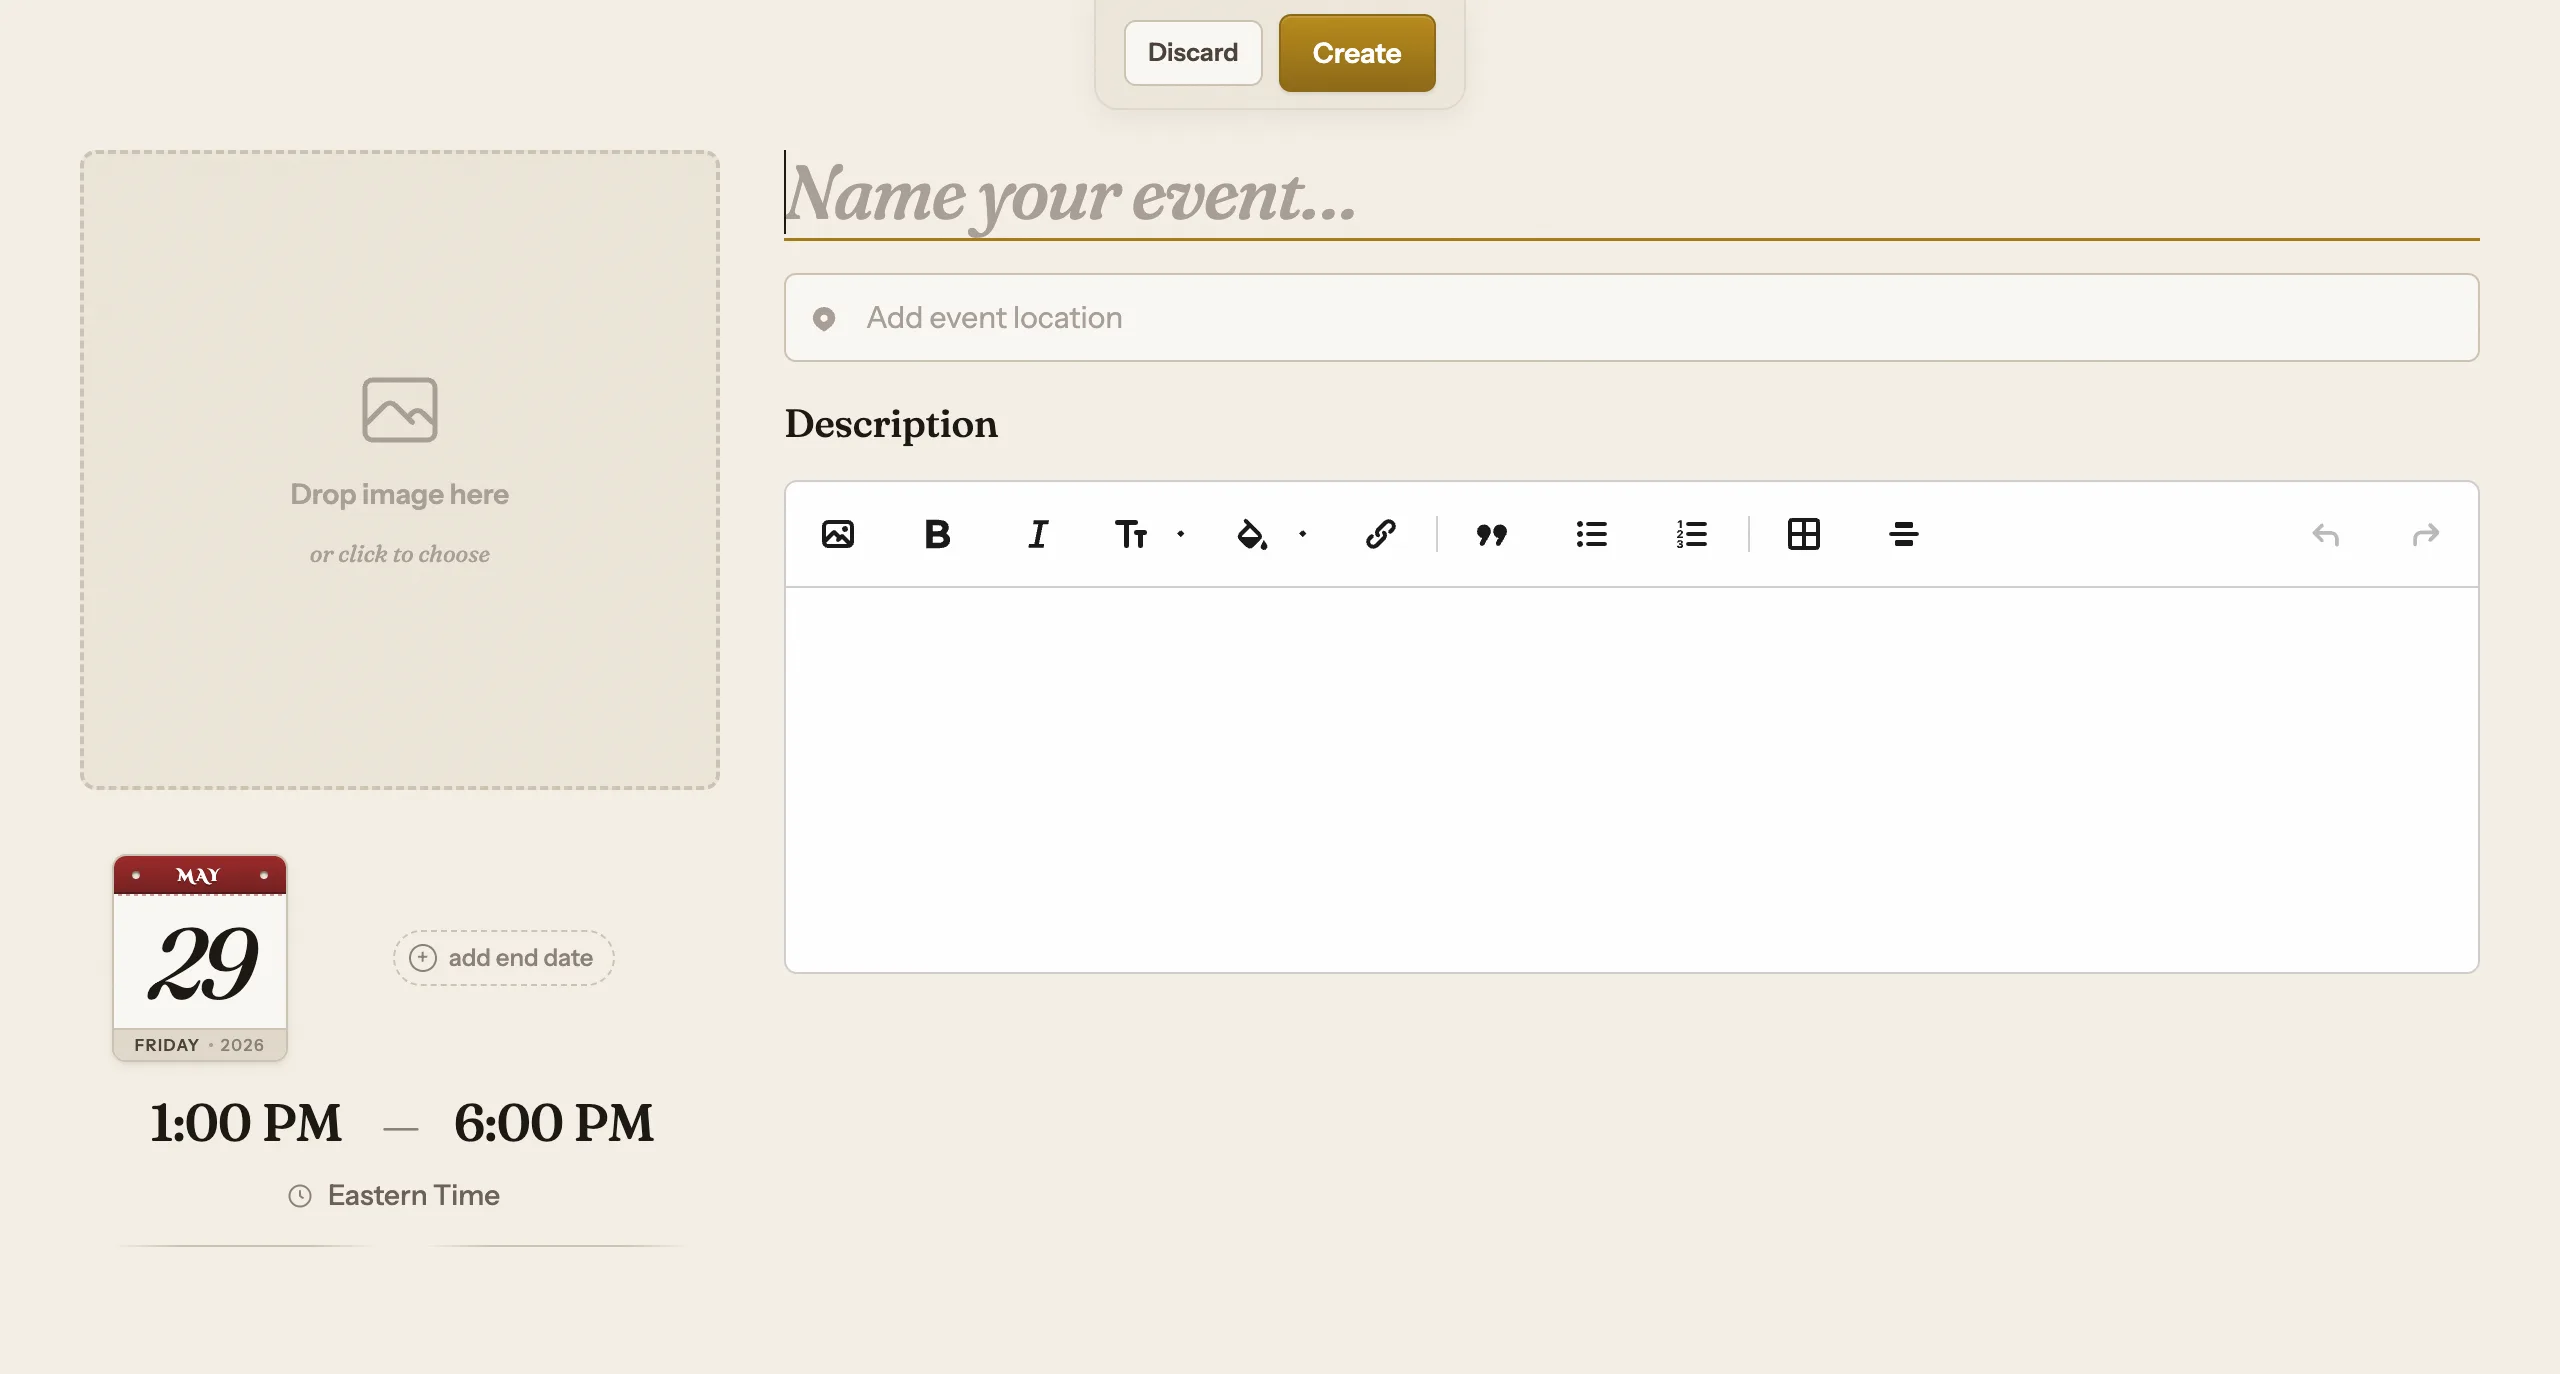Image resolution: width=2560 pixels, height=1374 pixels.
Task: Click the Create button
Action: click(1356, 53)
